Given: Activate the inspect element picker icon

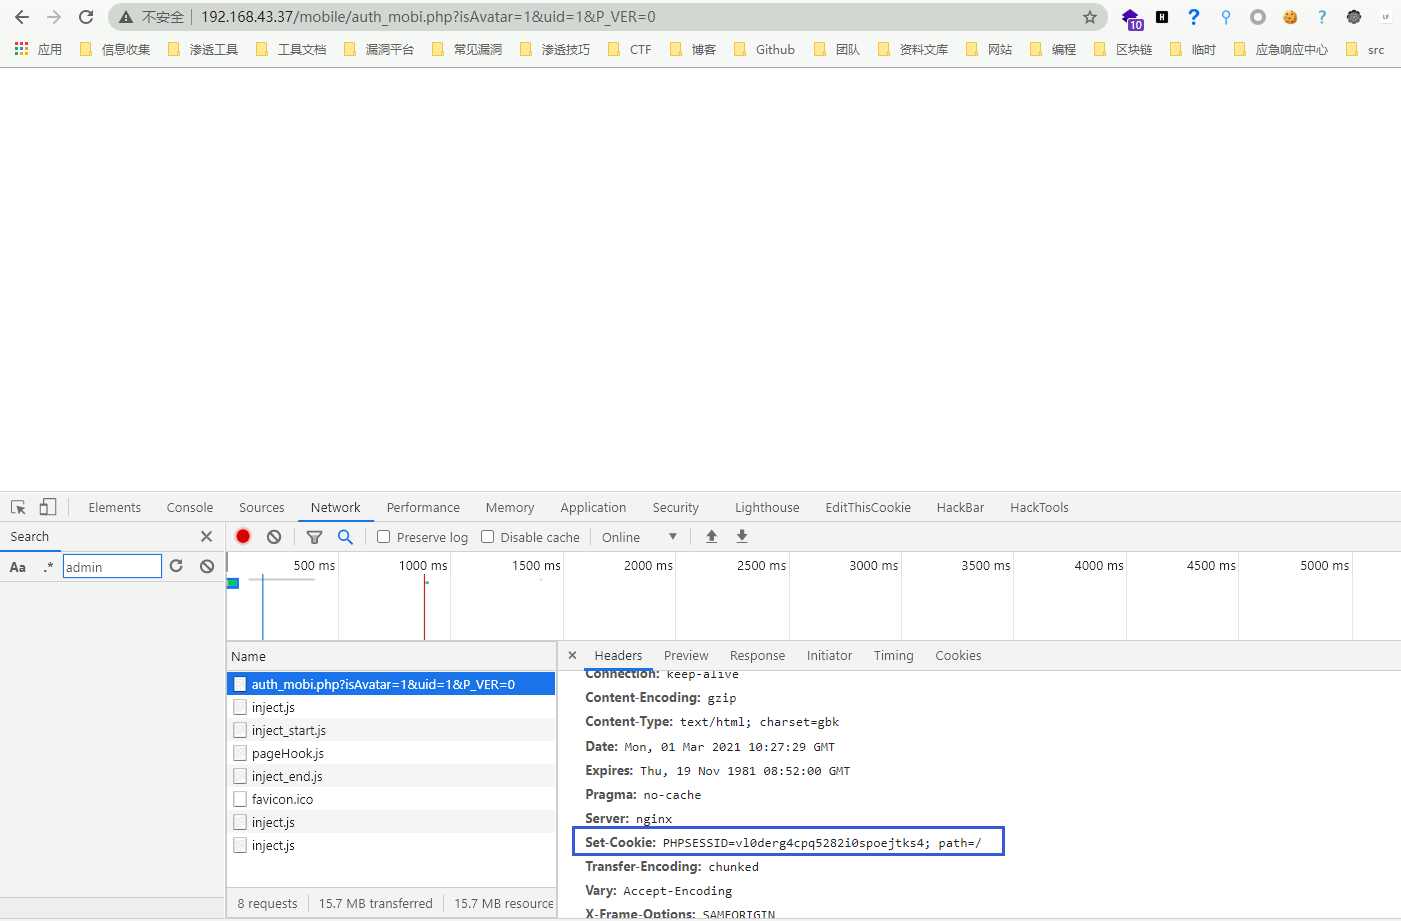Looking at the screenshot, I should click(x=18, y=507).
